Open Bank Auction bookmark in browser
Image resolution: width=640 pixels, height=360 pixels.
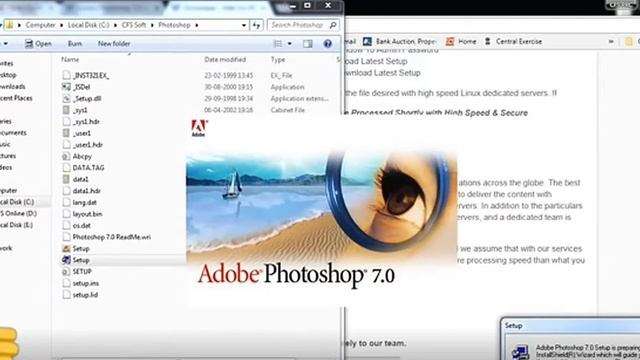click(399, 42)
